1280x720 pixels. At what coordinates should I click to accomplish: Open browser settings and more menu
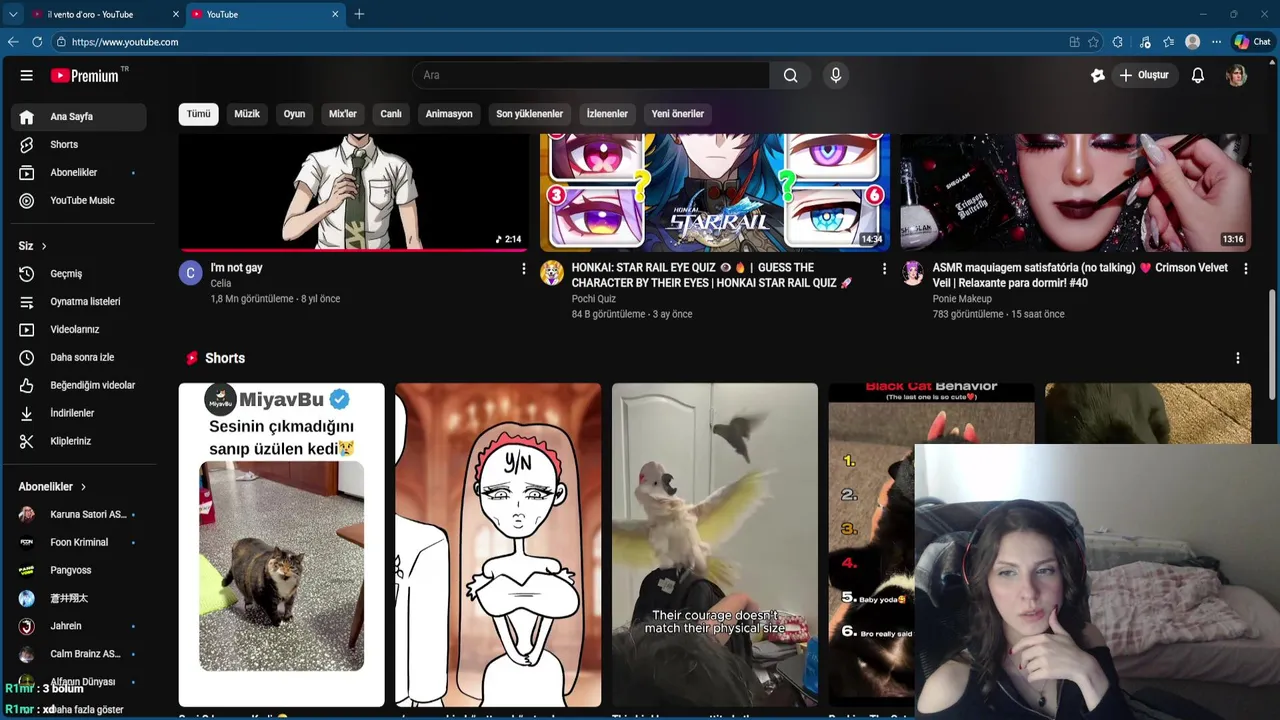(1216, 42)
